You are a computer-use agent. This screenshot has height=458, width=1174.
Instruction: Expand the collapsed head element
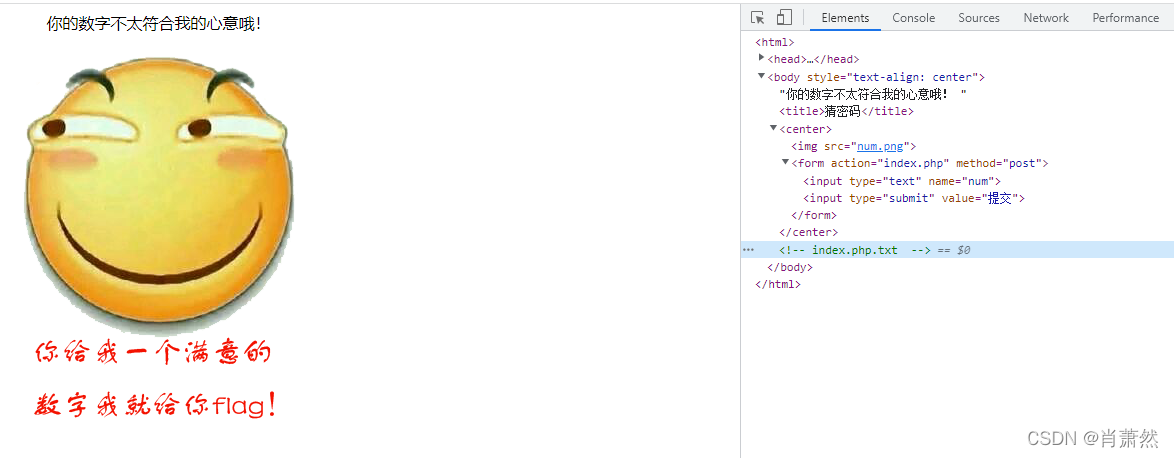tap(761, 58)
